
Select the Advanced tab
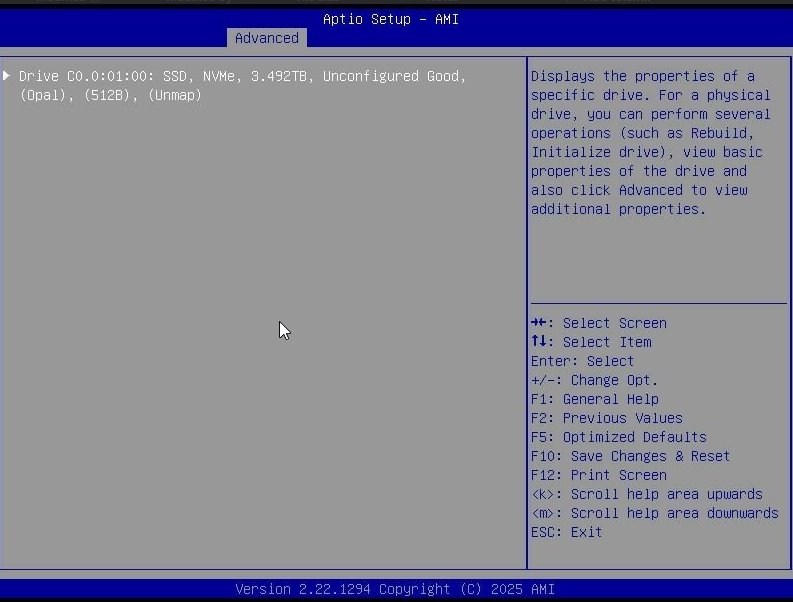pyautogui.click(x=266, y=38)
